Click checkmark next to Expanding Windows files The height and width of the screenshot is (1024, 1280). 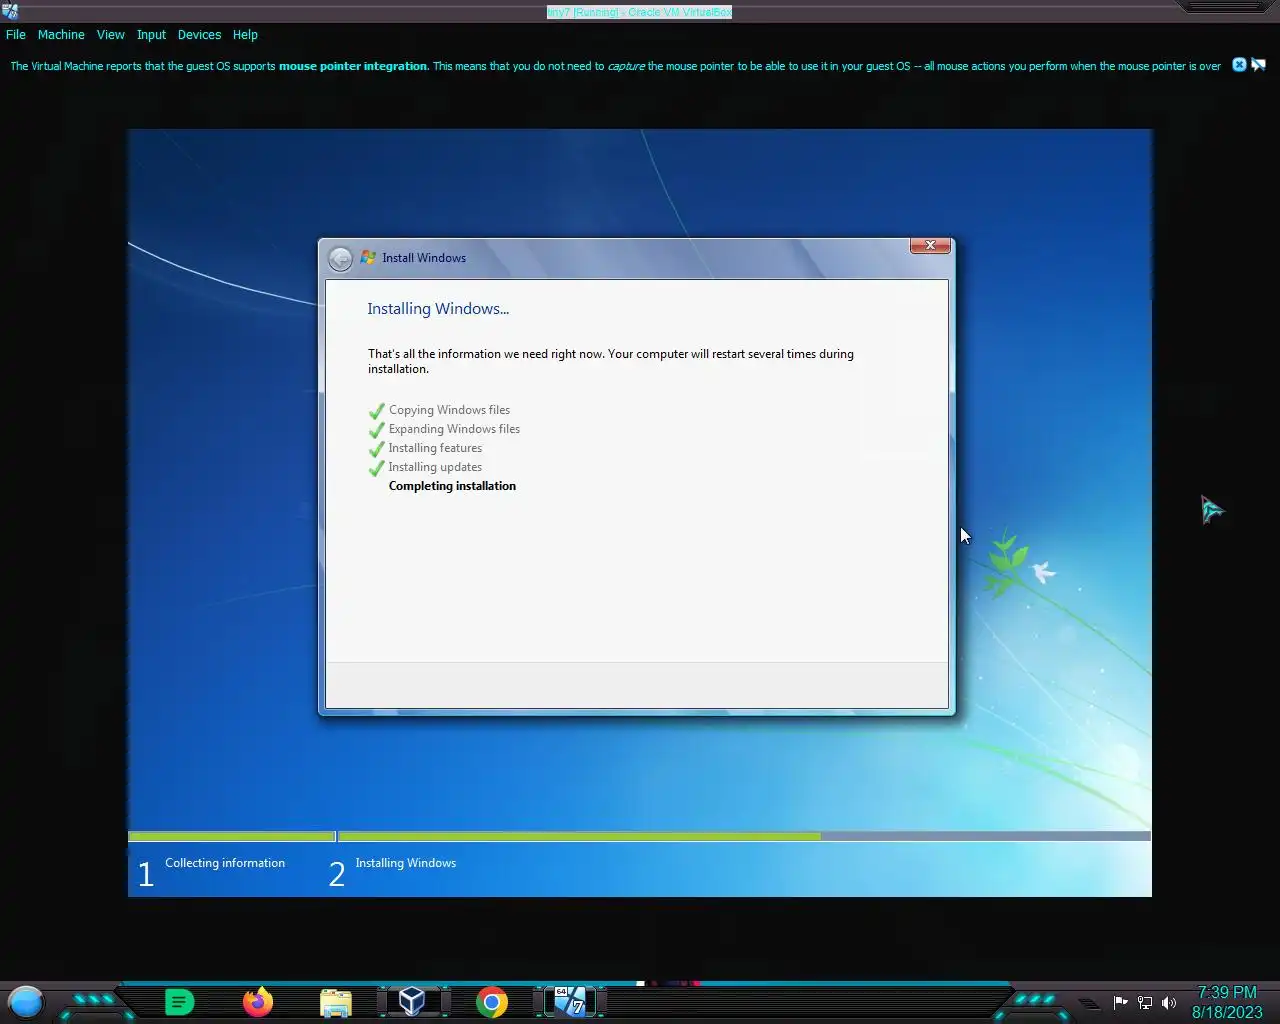[x=377, y=430]
